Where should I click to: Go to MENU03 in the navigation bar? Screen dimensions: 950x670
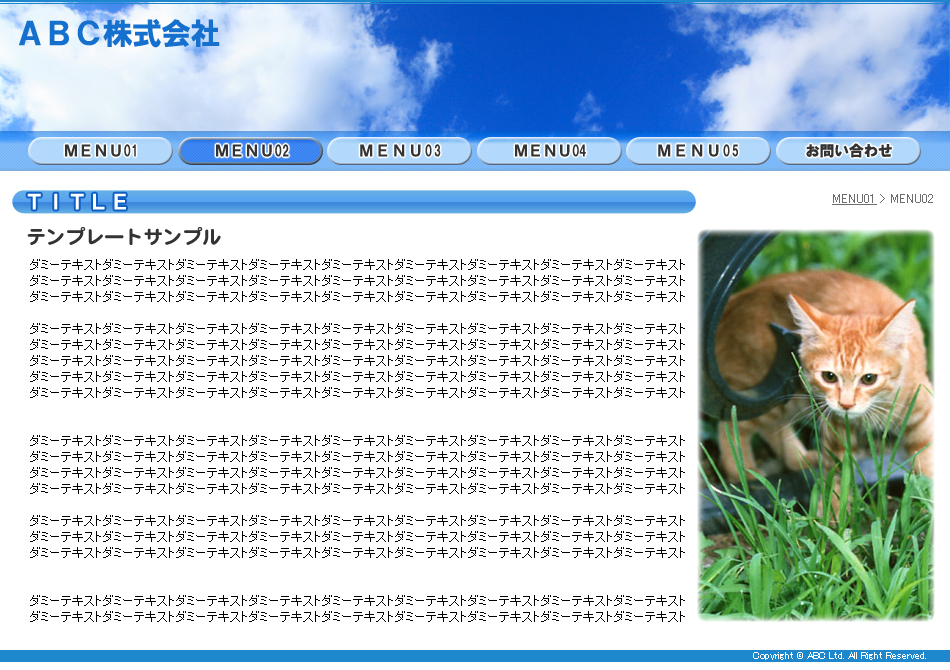click(400, 151)
